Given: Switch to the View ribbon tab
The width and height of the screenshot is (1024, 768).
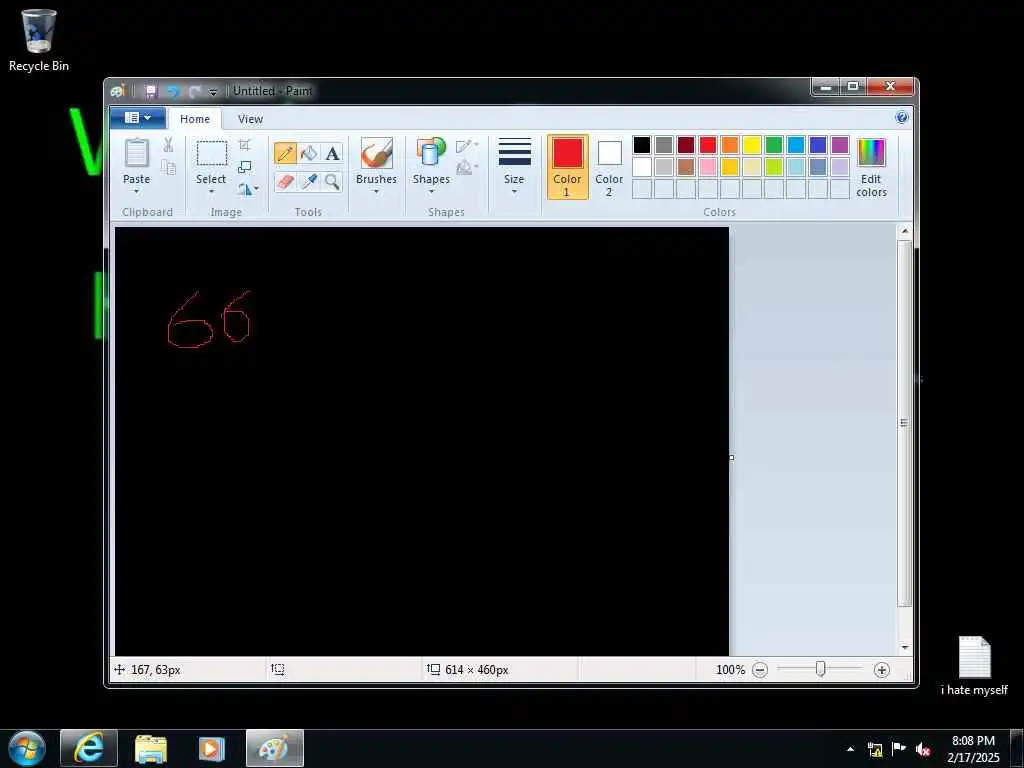Looking at the screenshot, I should coord(250,119).
